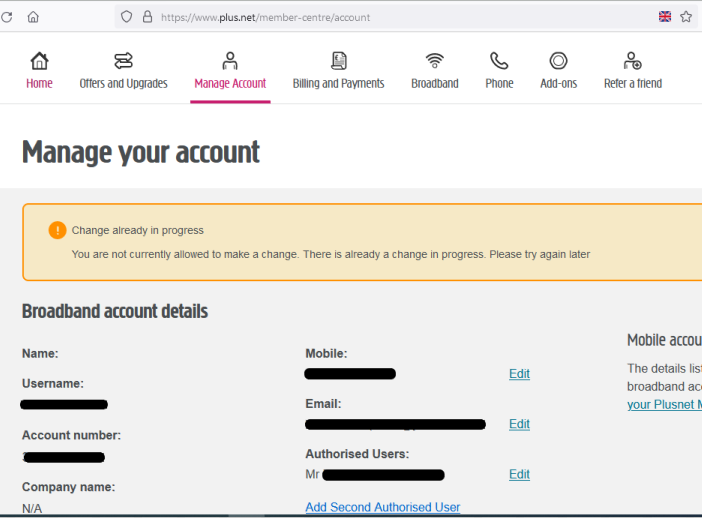Click the Broadband wifi icon

(434, 61)
